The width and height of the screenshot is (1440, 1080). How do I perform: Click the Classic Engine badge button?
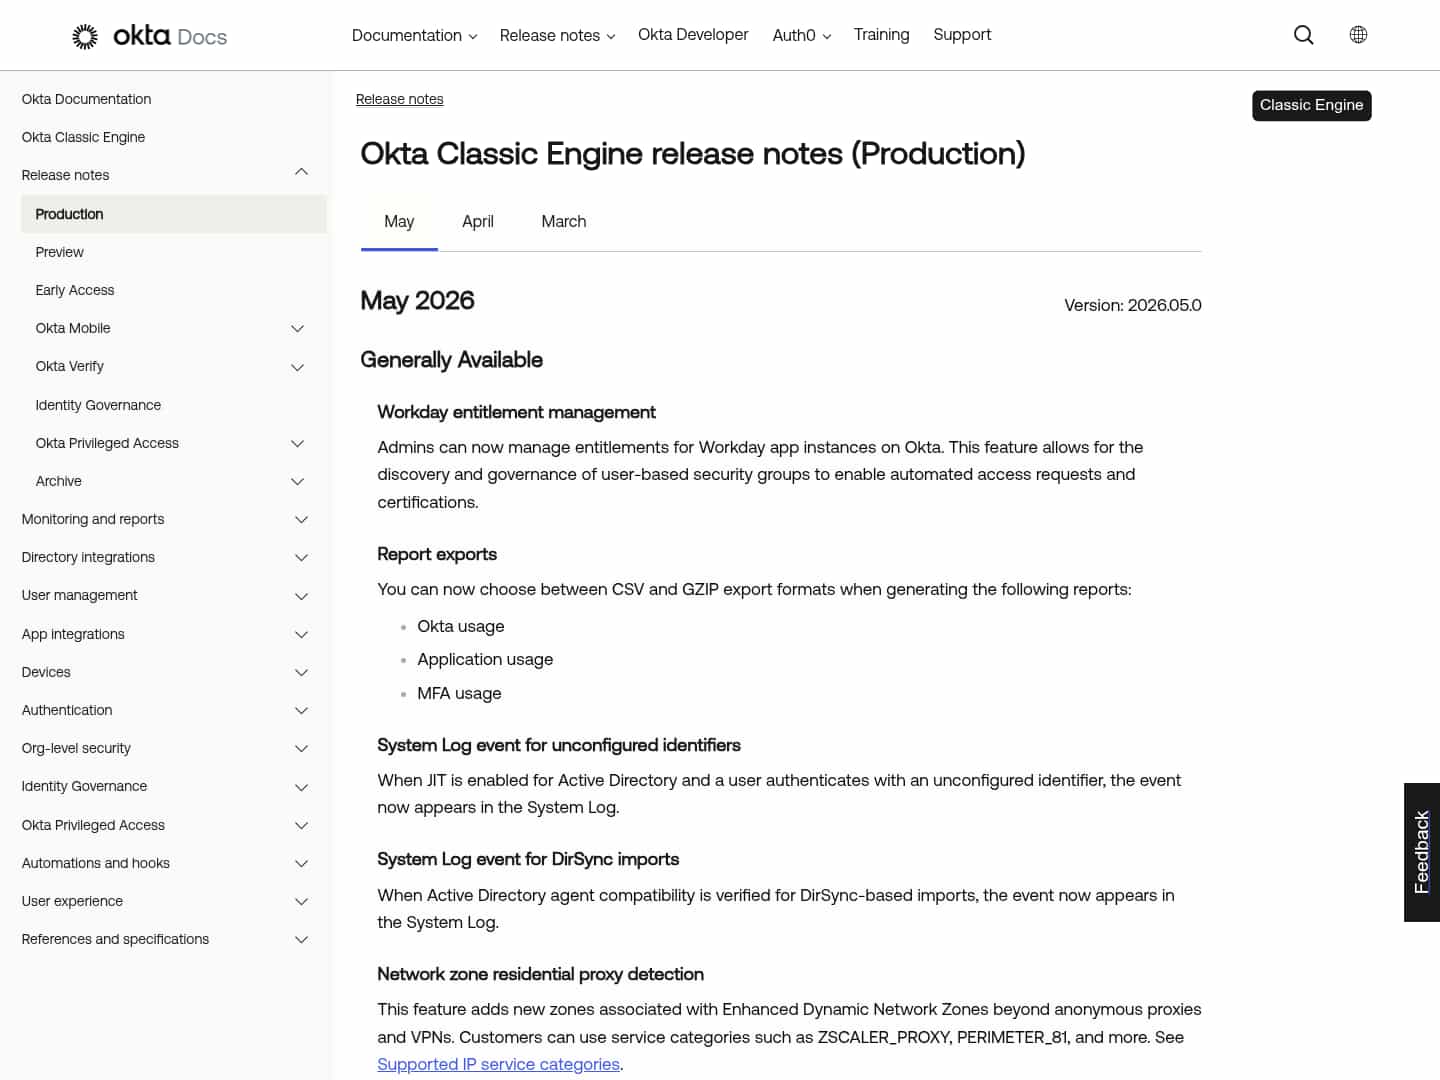click(1311, 105)
